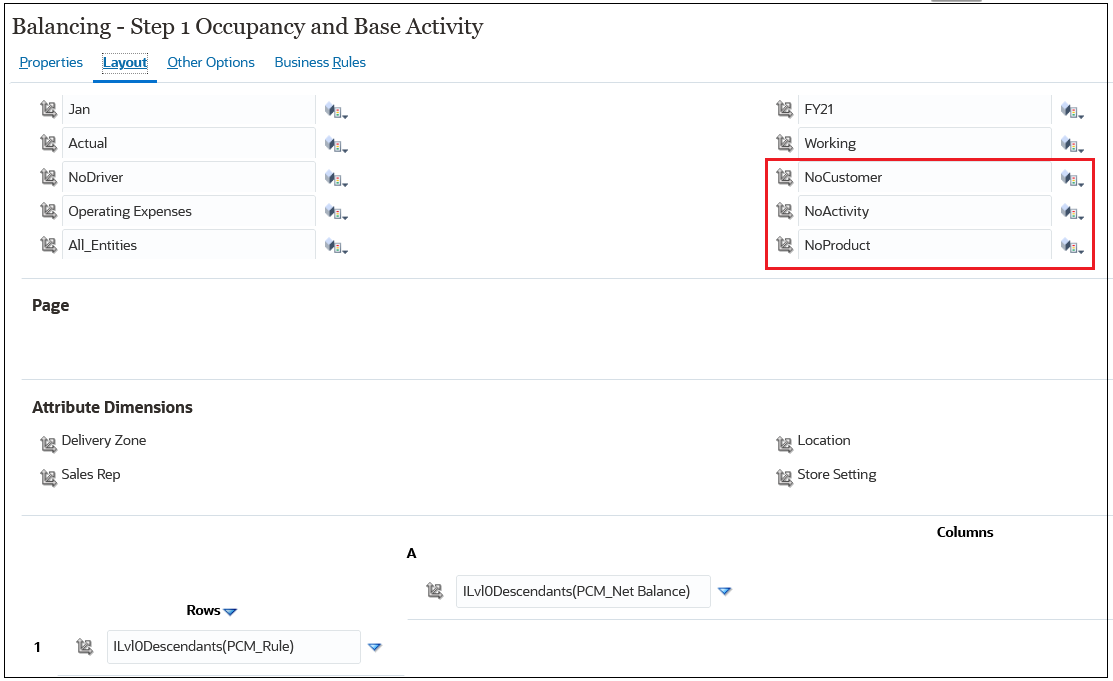This screenshot has height=681, width=1113.
Task: Click dimension icon beside PCM_Net Balance column
Action: click(434, 591)
